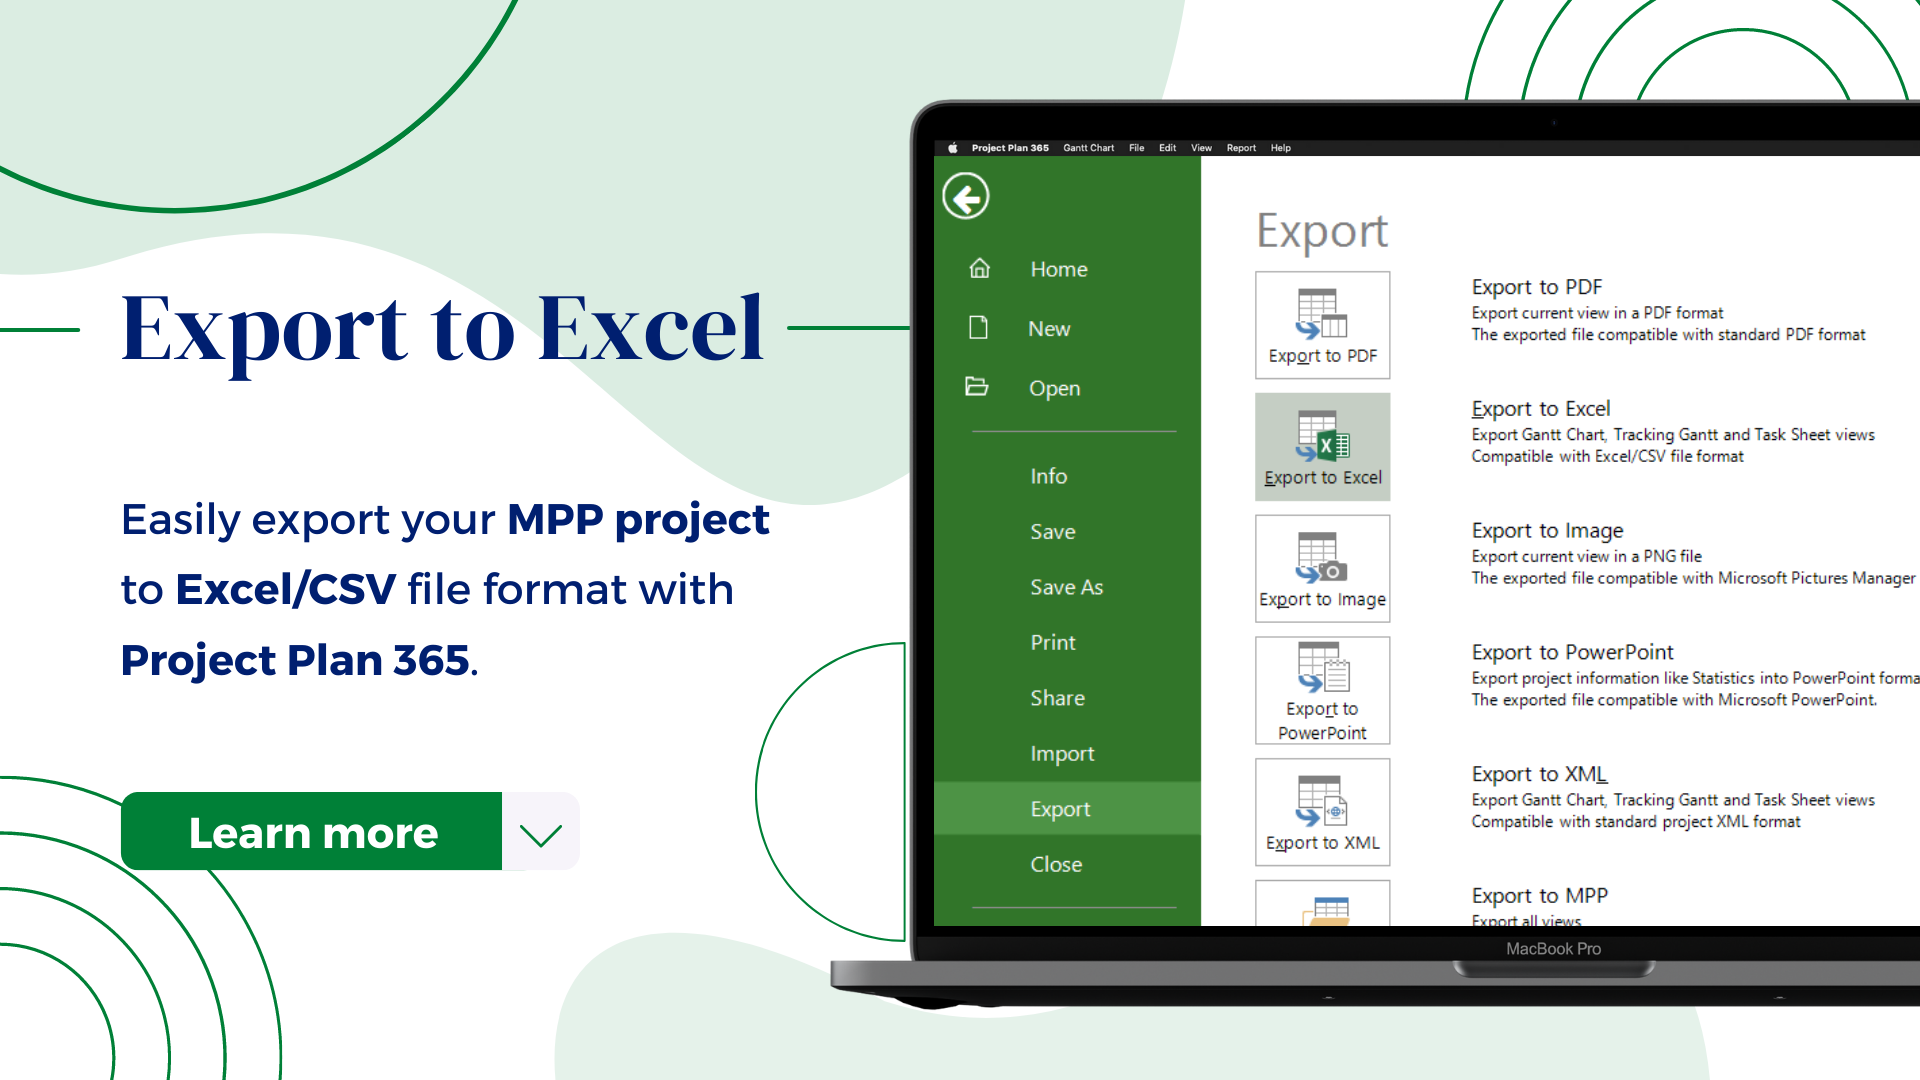The height and width of the screenshot is (1080, 1920).
Task: Click the Learn more button
Action: pos(313,832)
